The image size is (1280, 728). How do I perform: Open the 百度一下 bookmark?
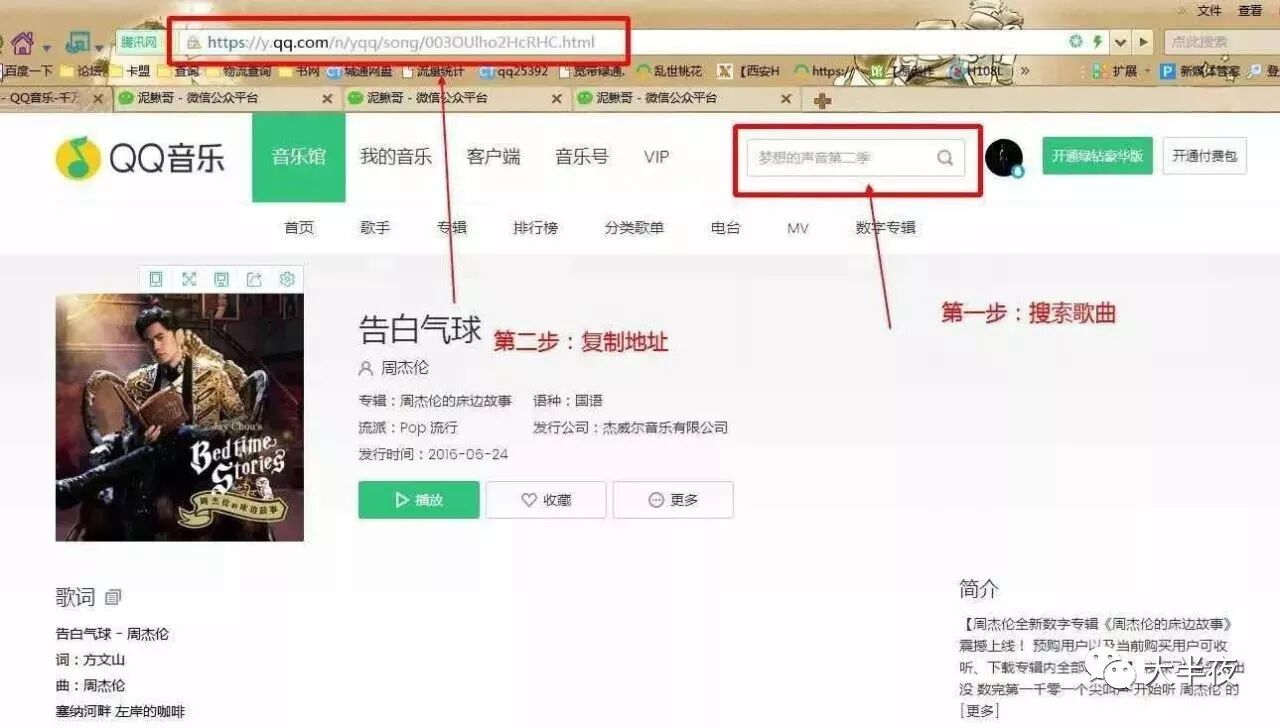click(27, 71)
